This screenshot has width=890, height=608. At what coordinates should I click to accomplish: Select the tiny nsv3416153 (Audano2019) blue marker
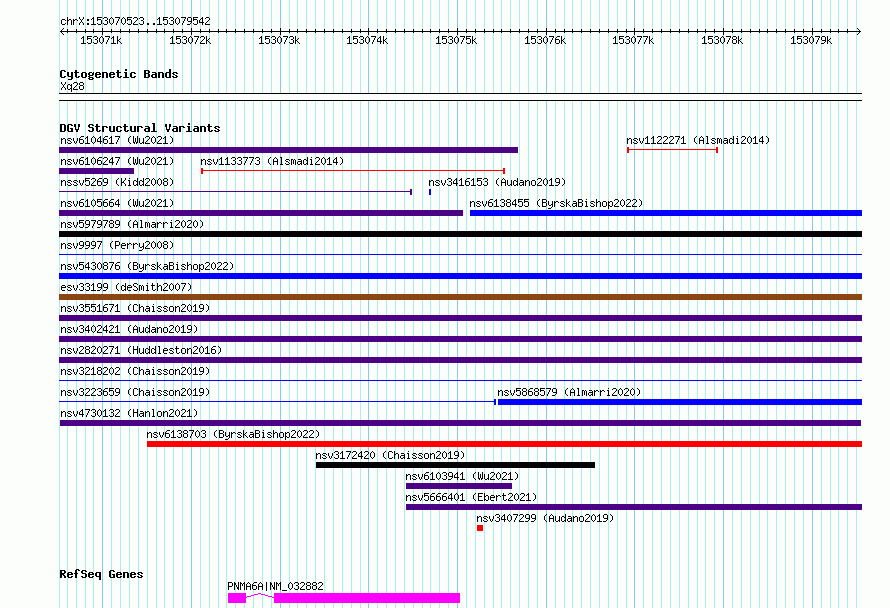430,192
